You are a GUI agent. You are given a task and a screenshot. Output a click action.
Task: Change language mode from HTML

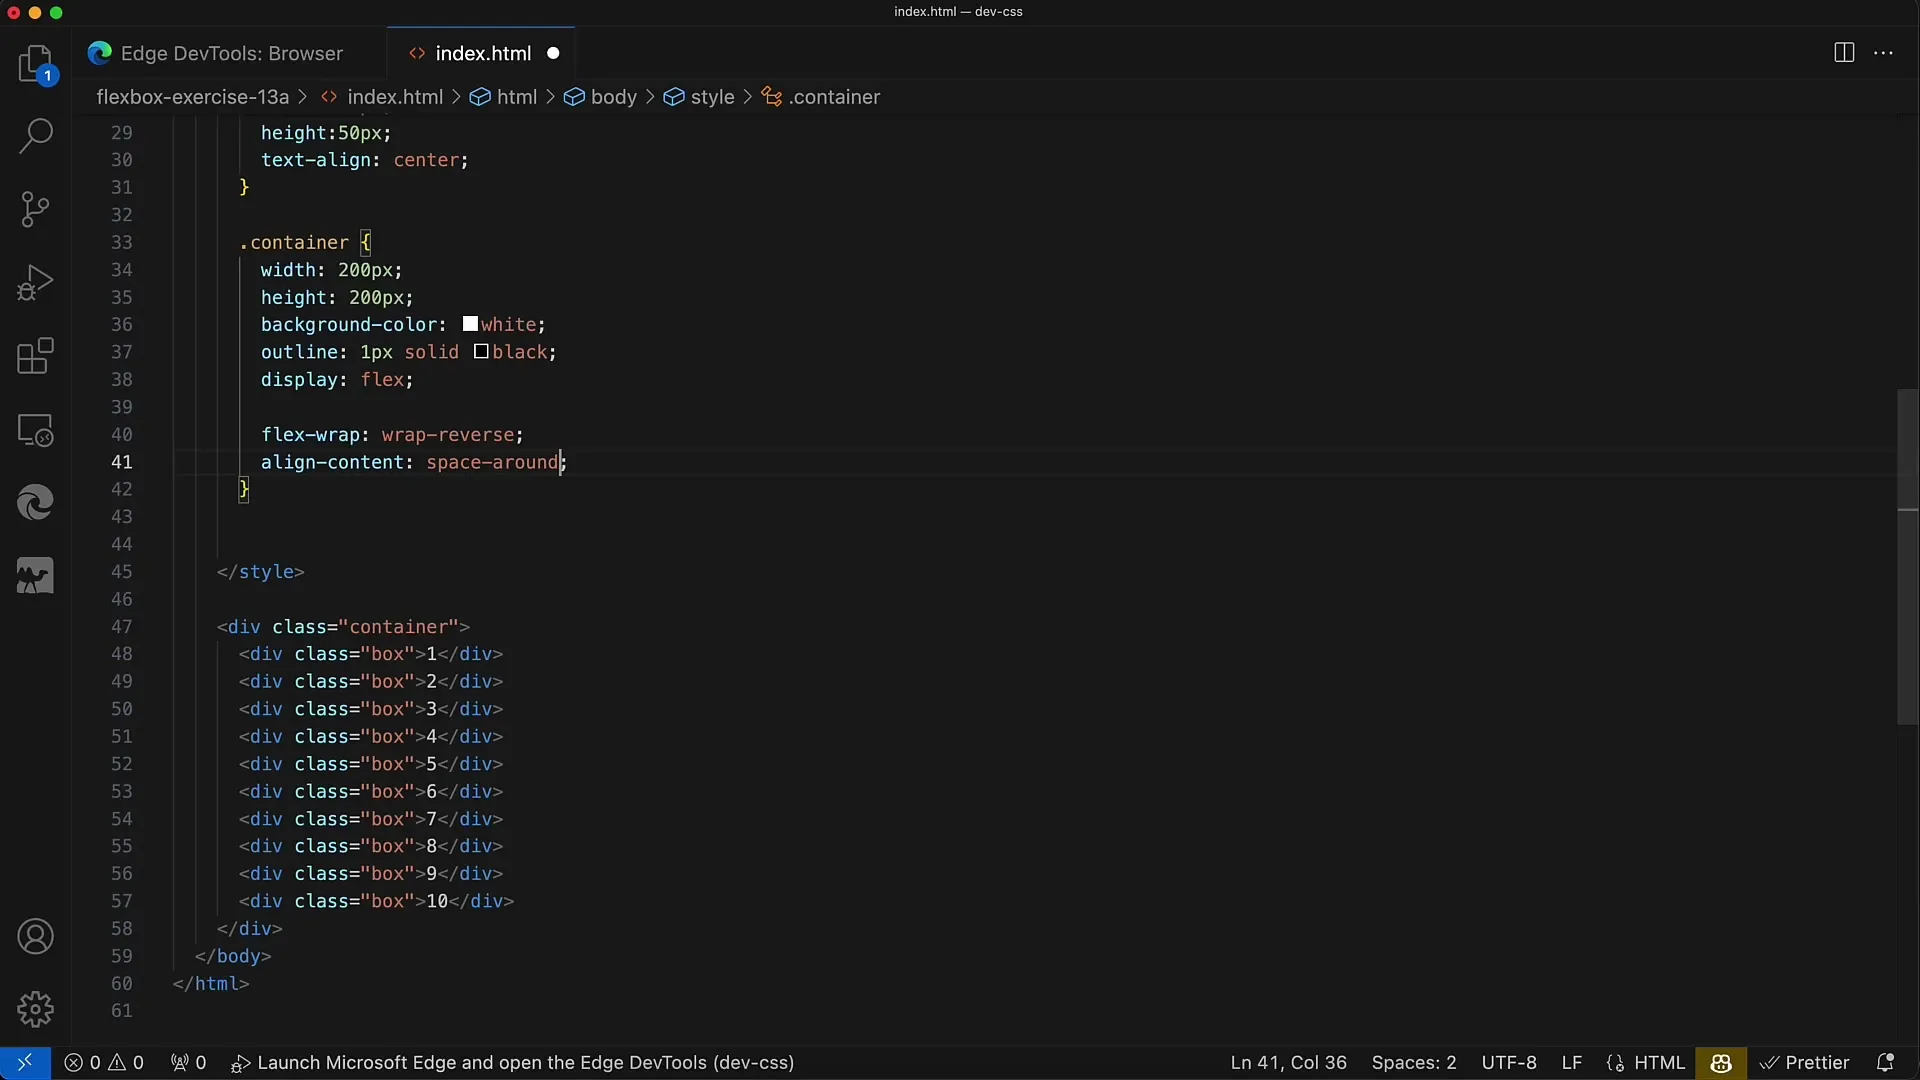point(1660,1063)
